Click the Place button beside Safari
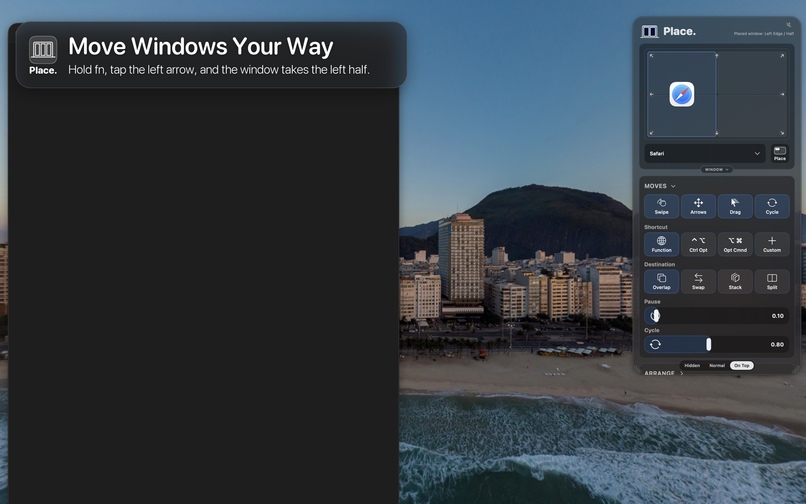This screenshot has width=806, height=504. point(780,154)
